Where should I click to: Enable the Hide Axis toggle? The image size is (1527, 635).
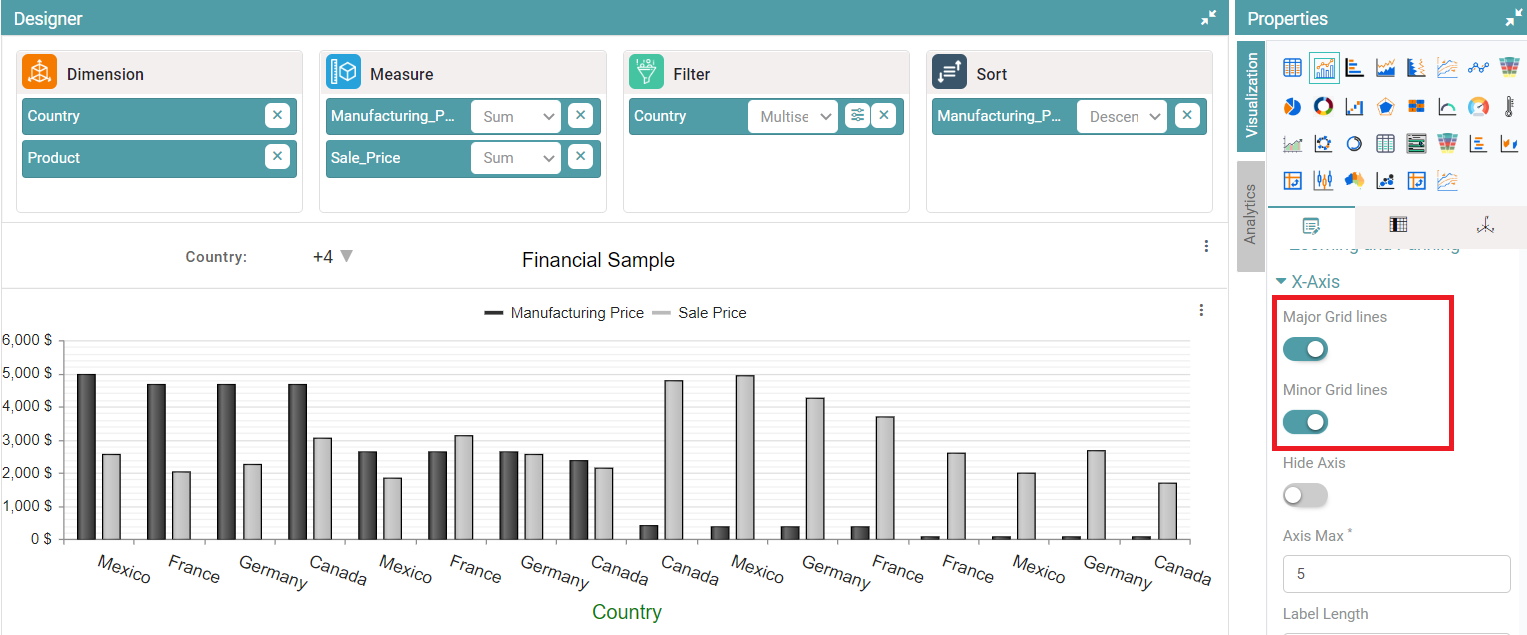[x=1305, y=495]
